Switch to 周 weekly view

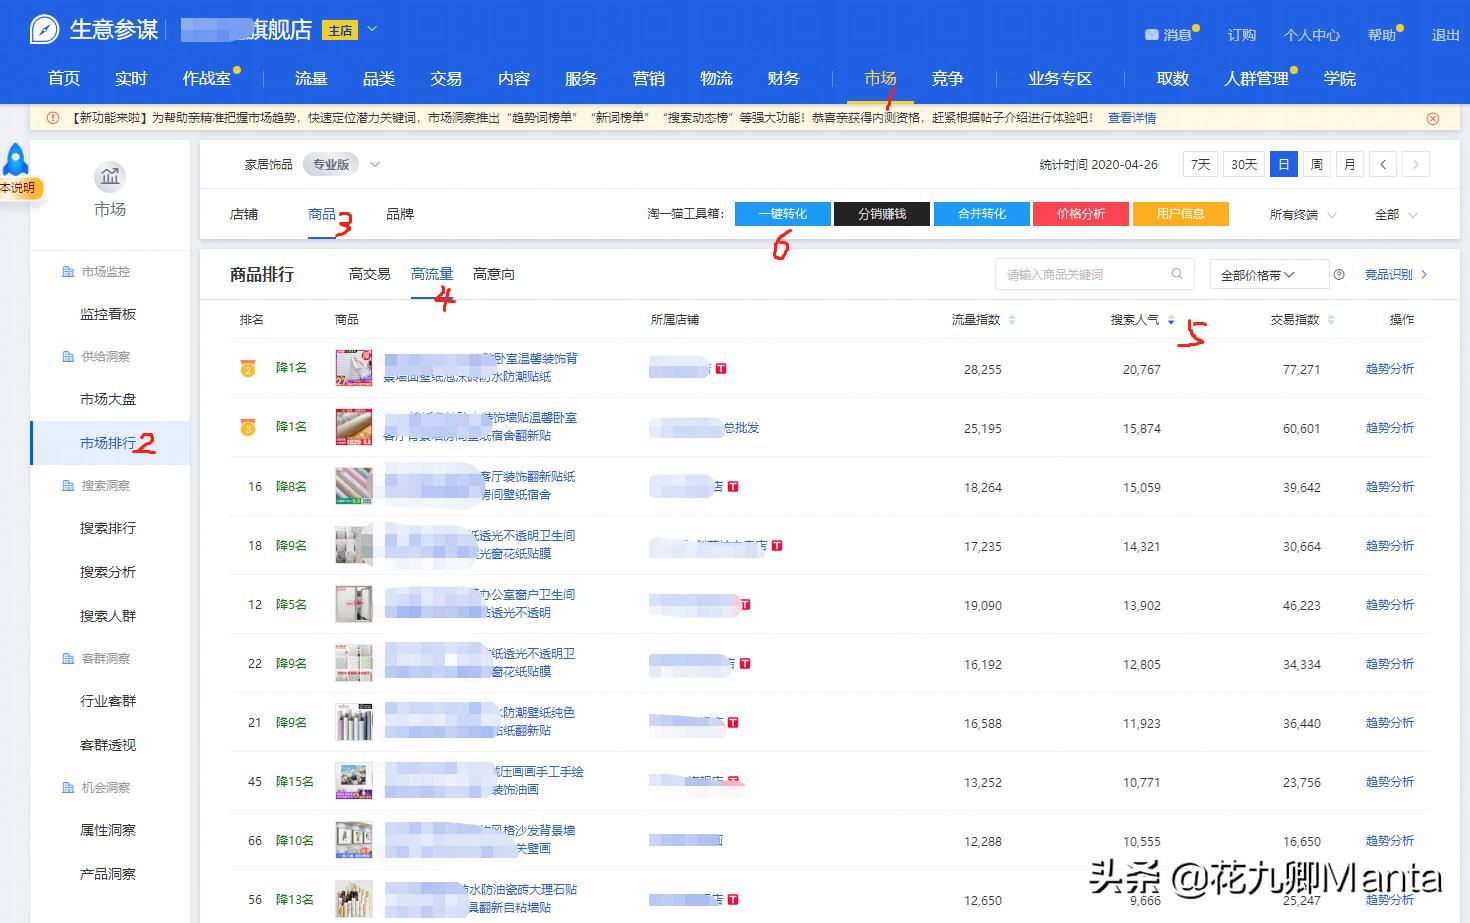(x=1316, y=164)
